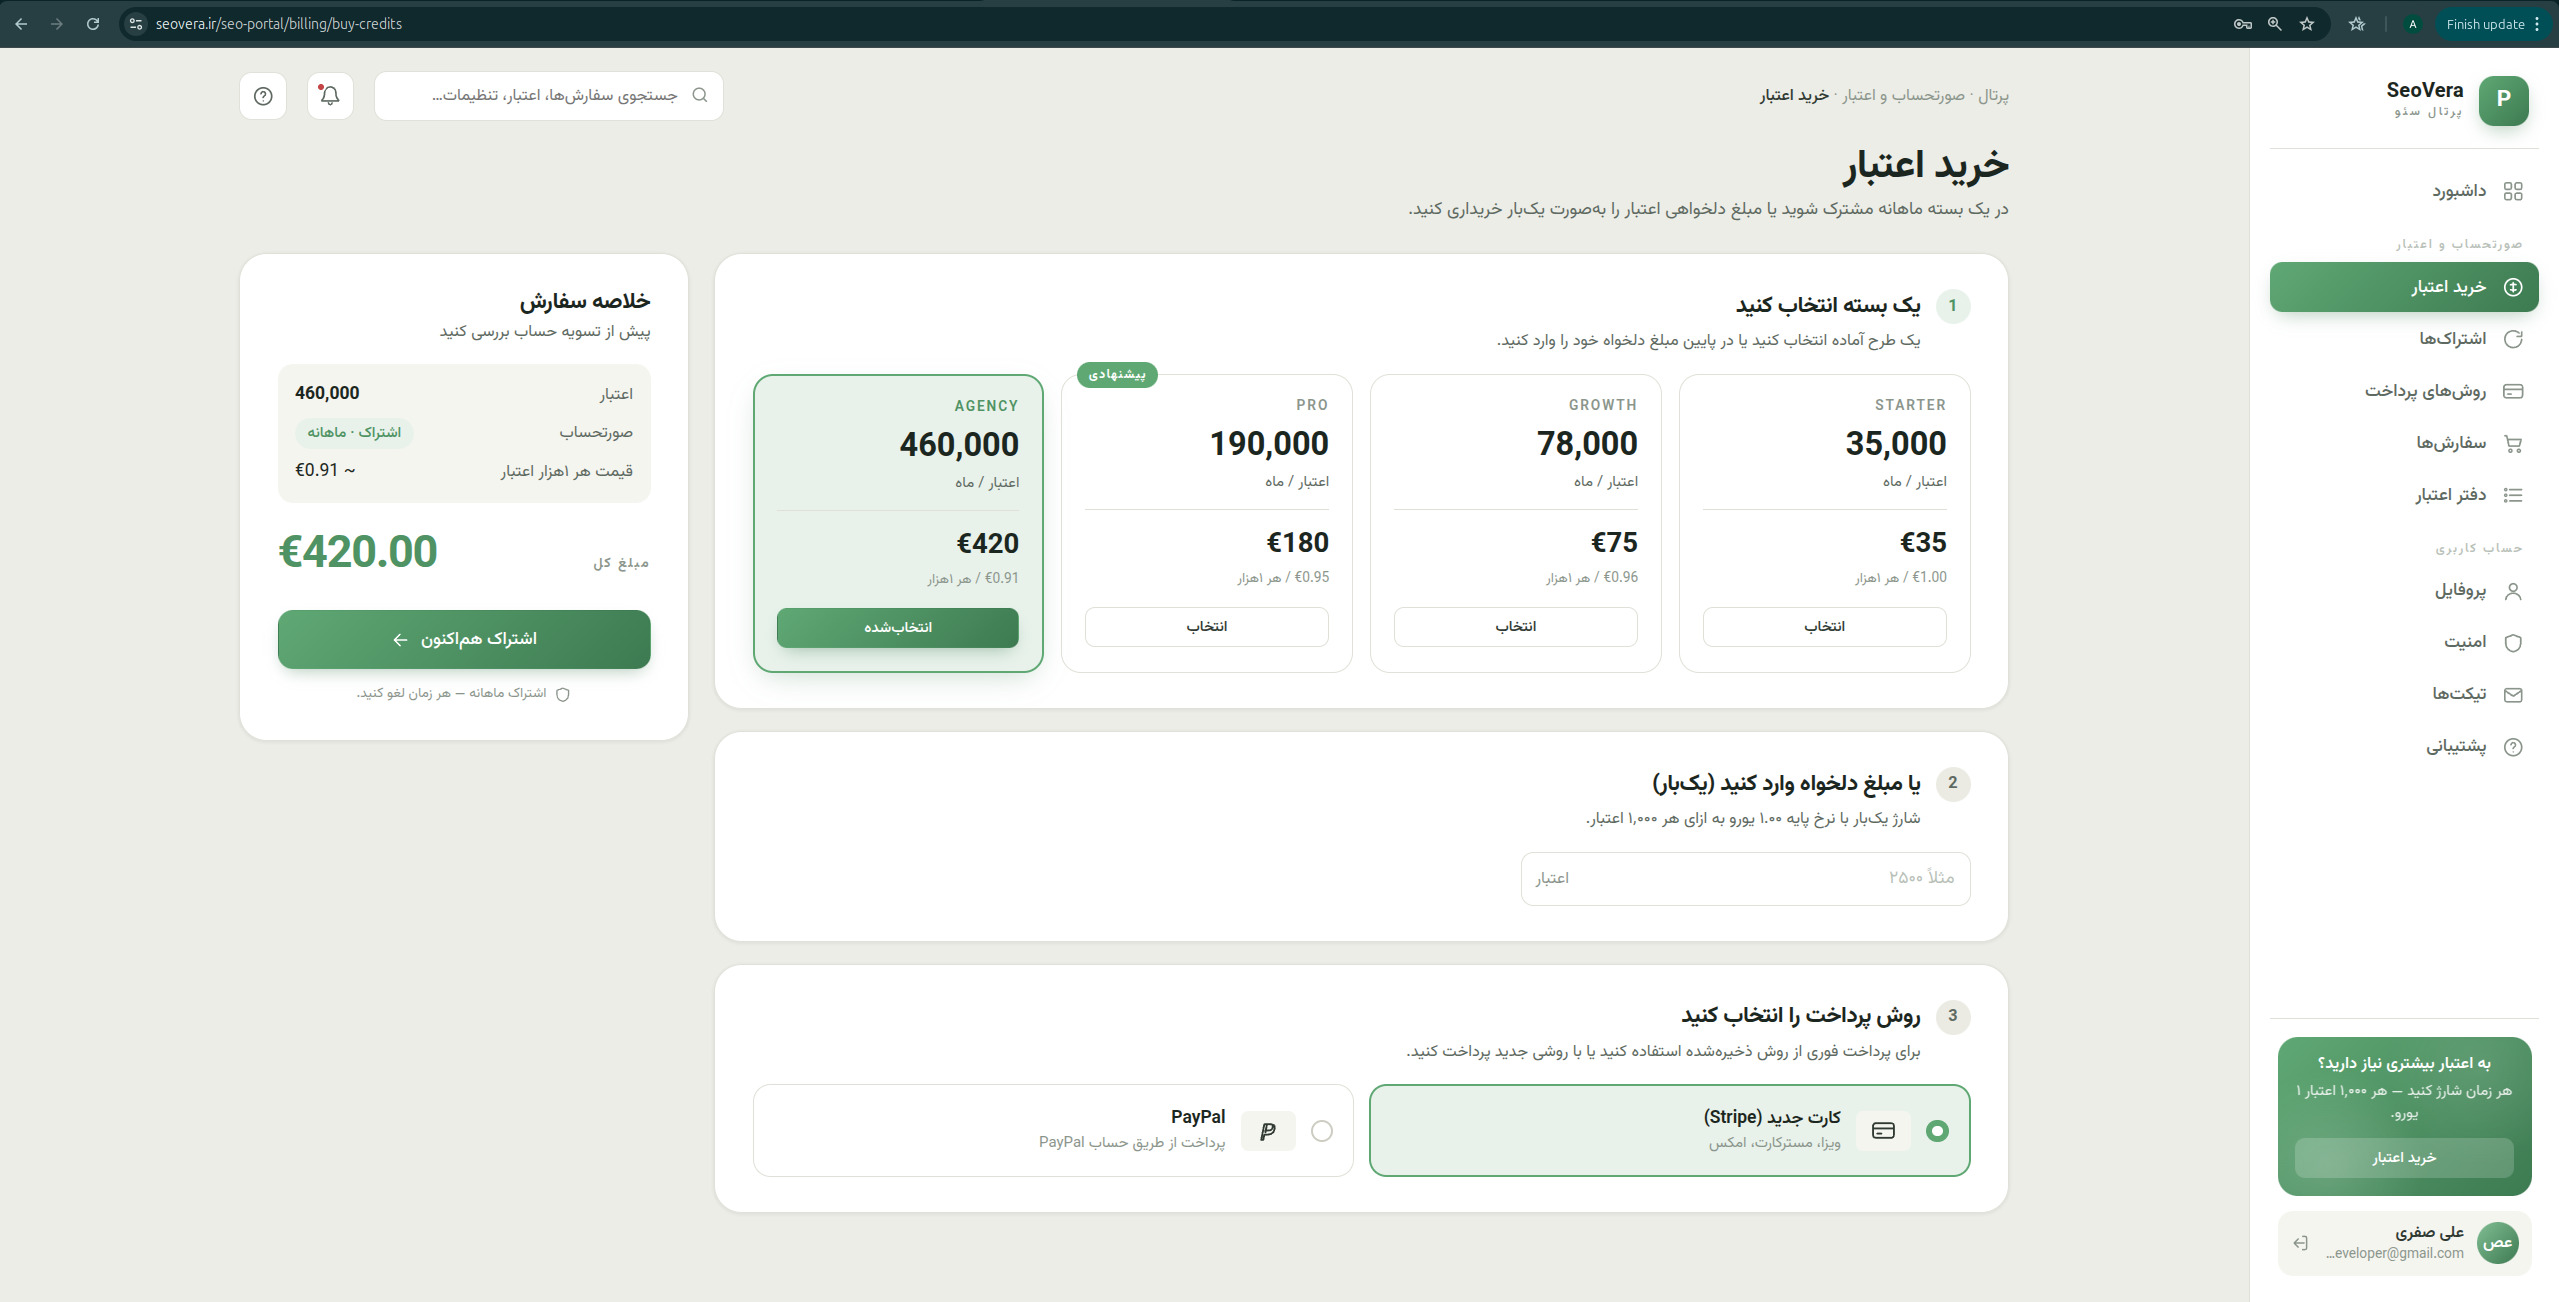Go back with the browser back arrow
This screenshot has width=2559, height=1302.
pos(21,24)
